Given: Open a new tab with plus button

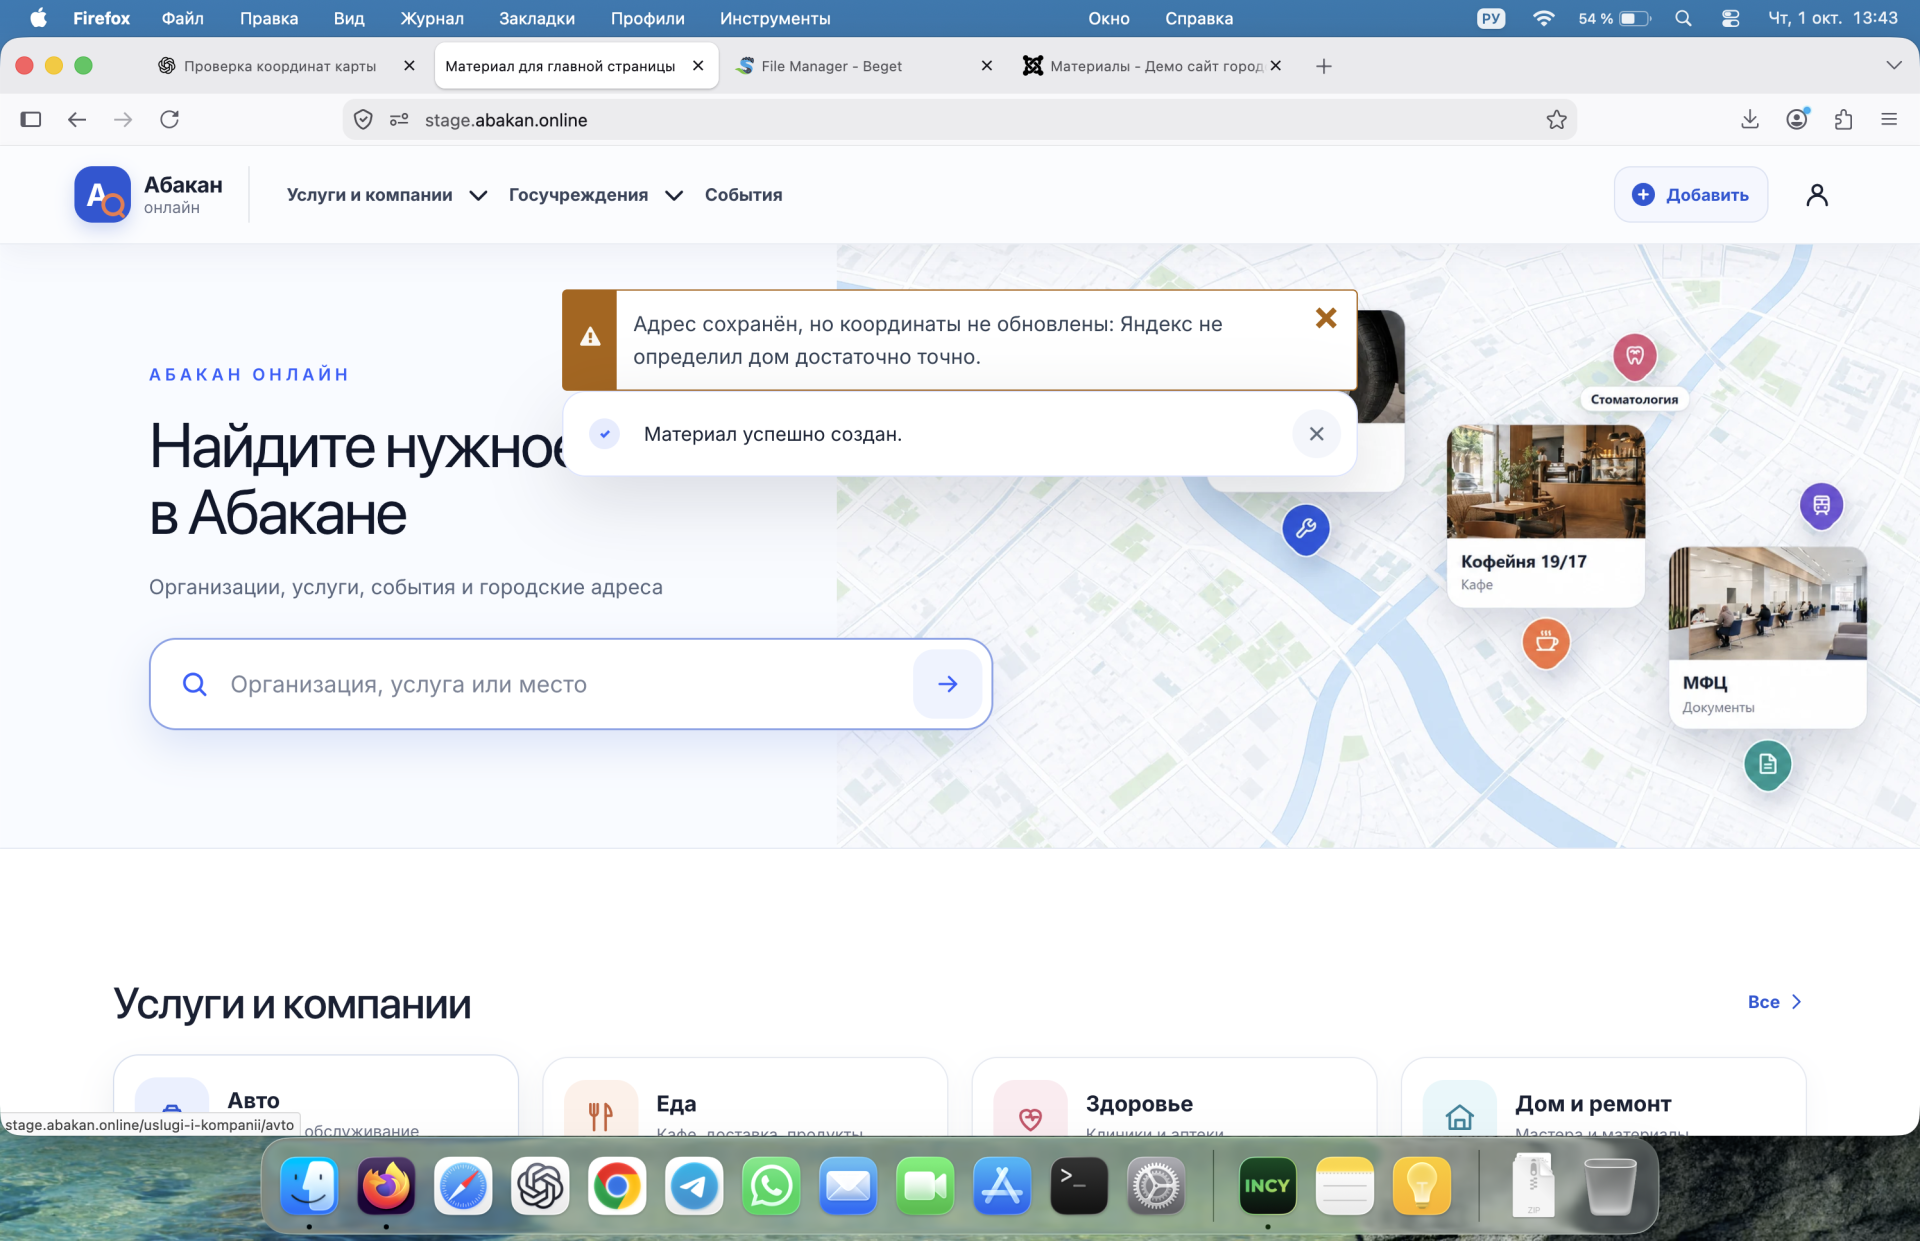Looking at the screenshot, I should pos(1323,66).
